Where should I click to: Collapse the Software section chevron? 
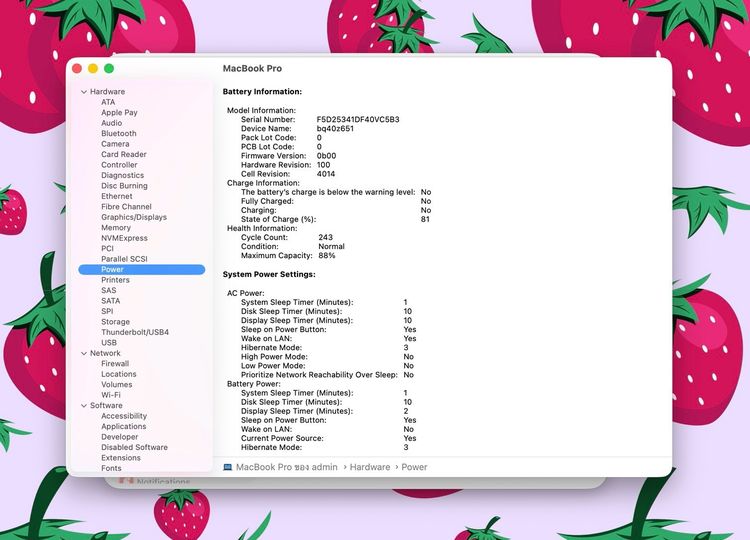pos(84,406)
